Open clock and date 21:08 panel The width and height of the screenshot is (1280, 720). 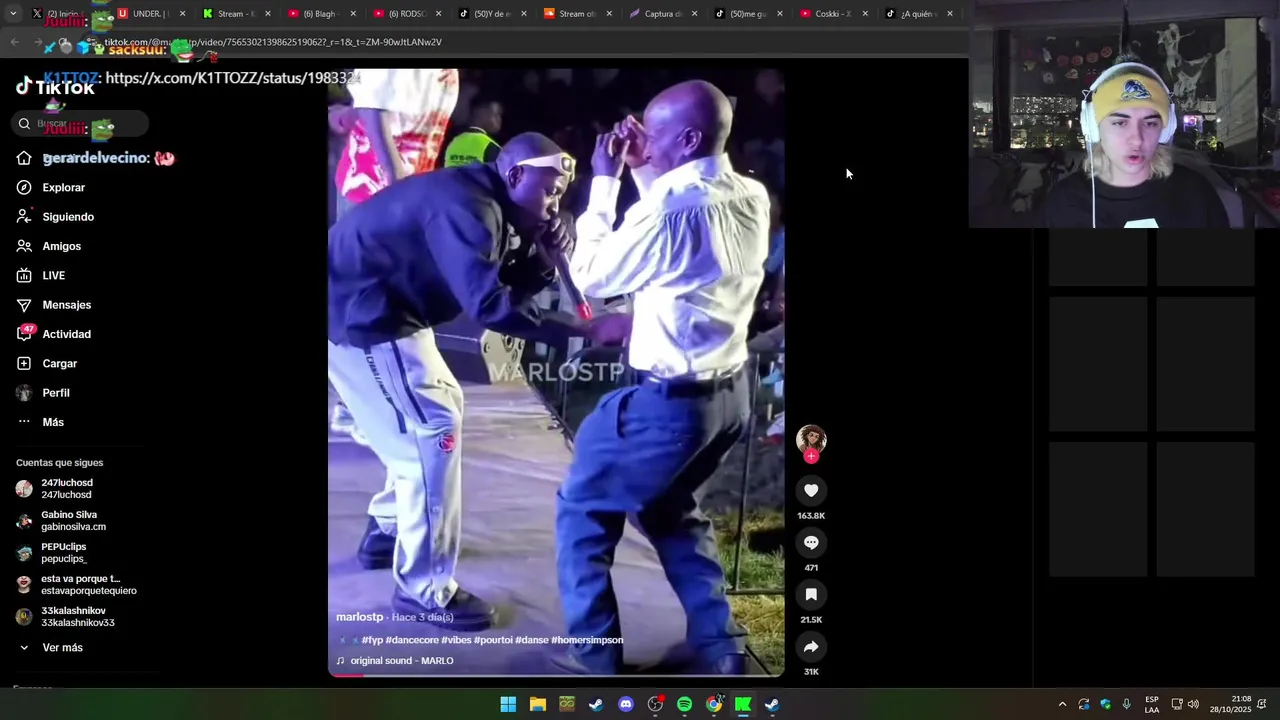point(1229,704)
